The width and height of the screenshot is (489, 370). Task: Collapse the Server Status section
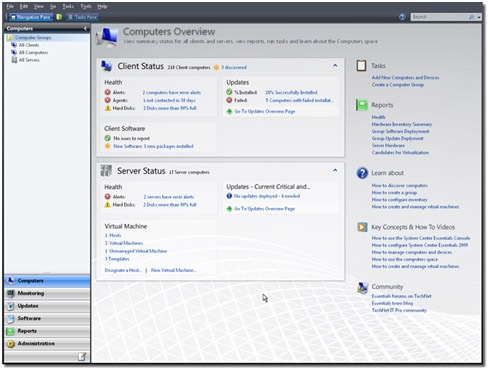(335, 170)
